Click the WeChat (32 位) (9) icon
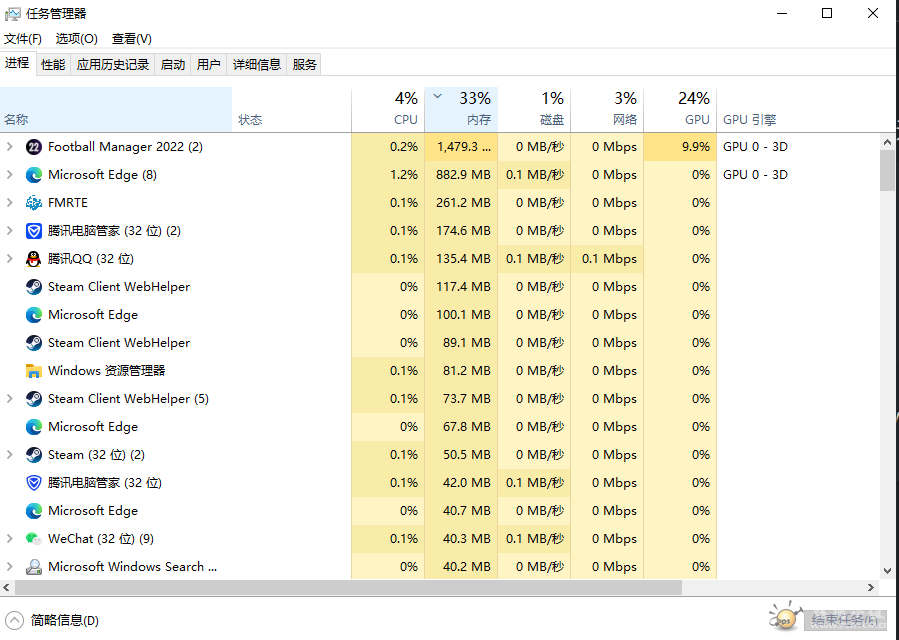The height and width of the screenshot is (640, 899). click(x=34, y=539)
